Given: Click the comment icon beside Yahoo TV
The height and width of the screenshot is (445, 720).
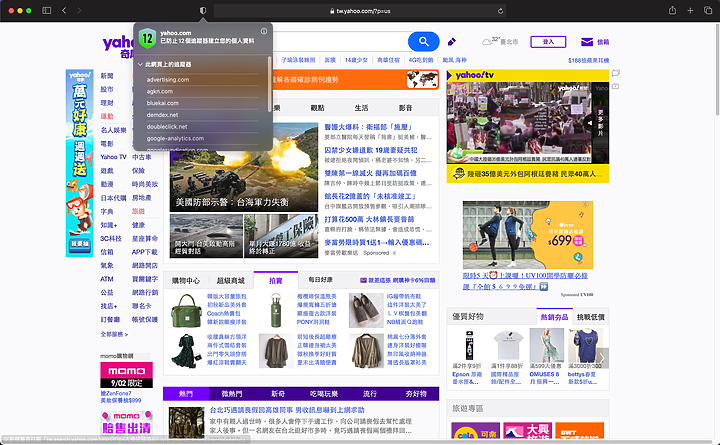Looking at the screenshot, I should point(616,73).
